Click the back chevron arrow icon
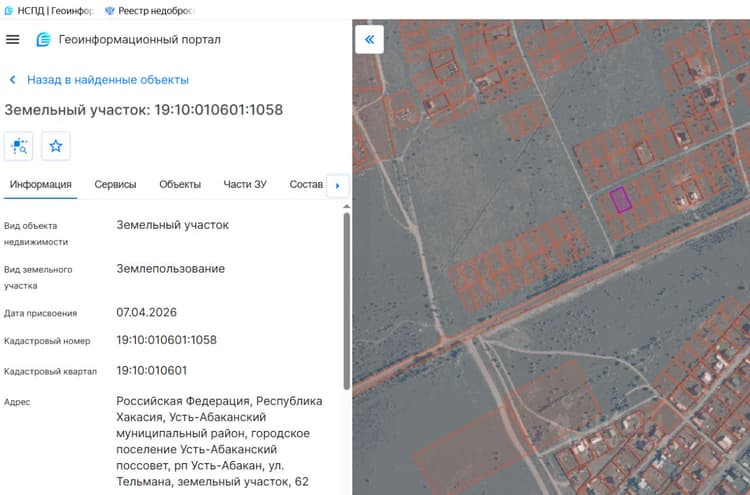This screenshot has width=750, height=495. coord(12,80)
